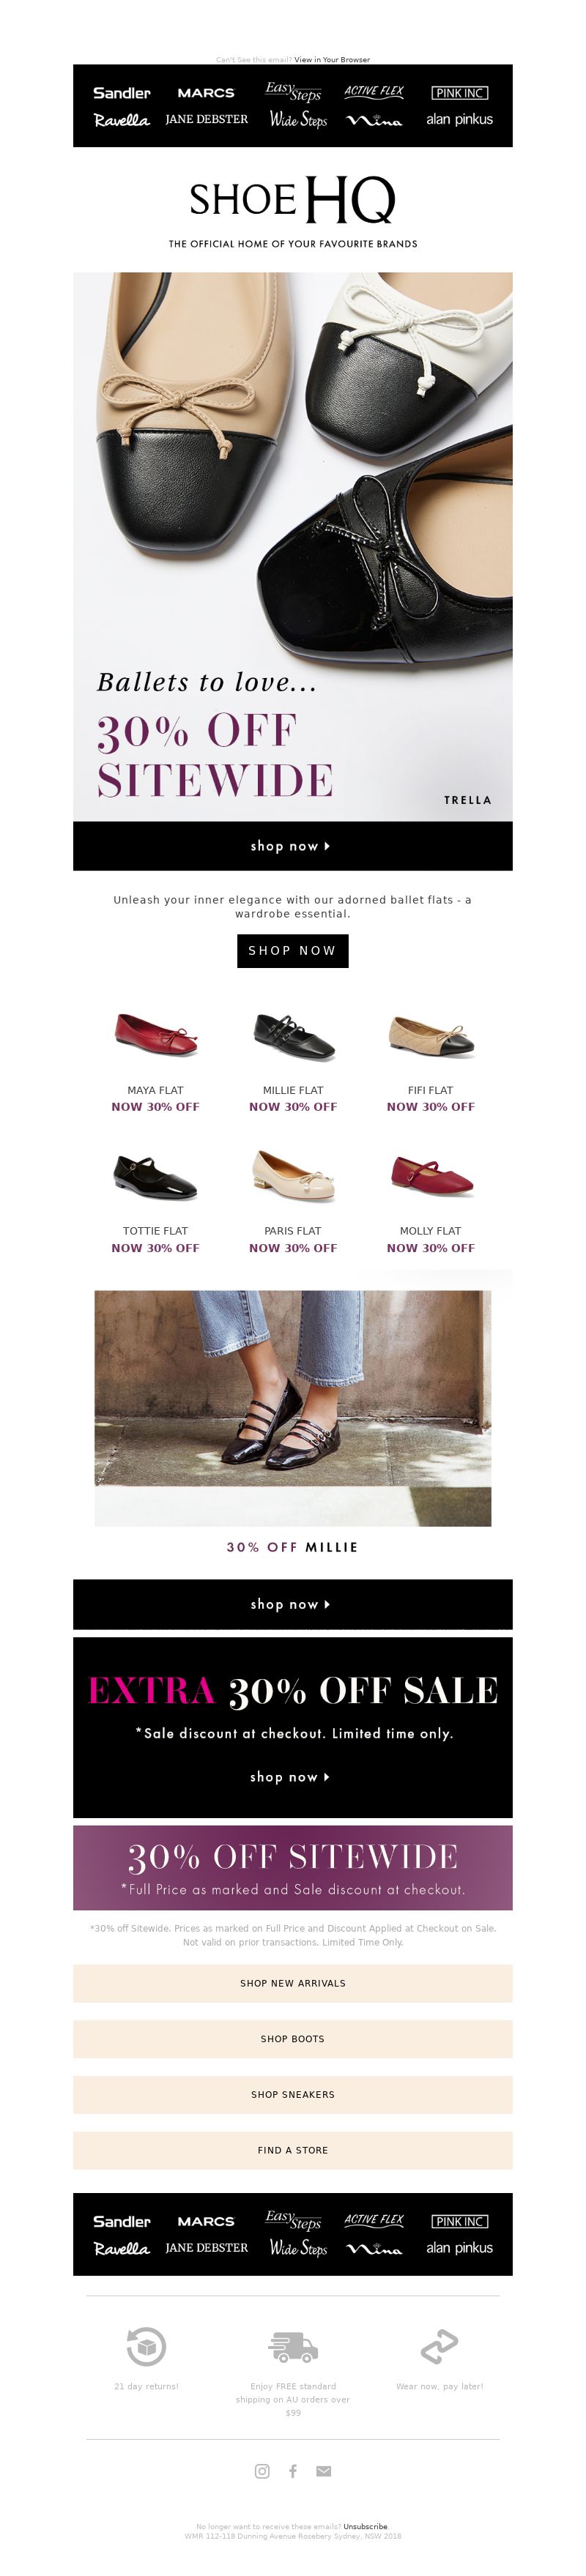
Task: Select the Tottie Flat product image
Action: pos(155,1176)
